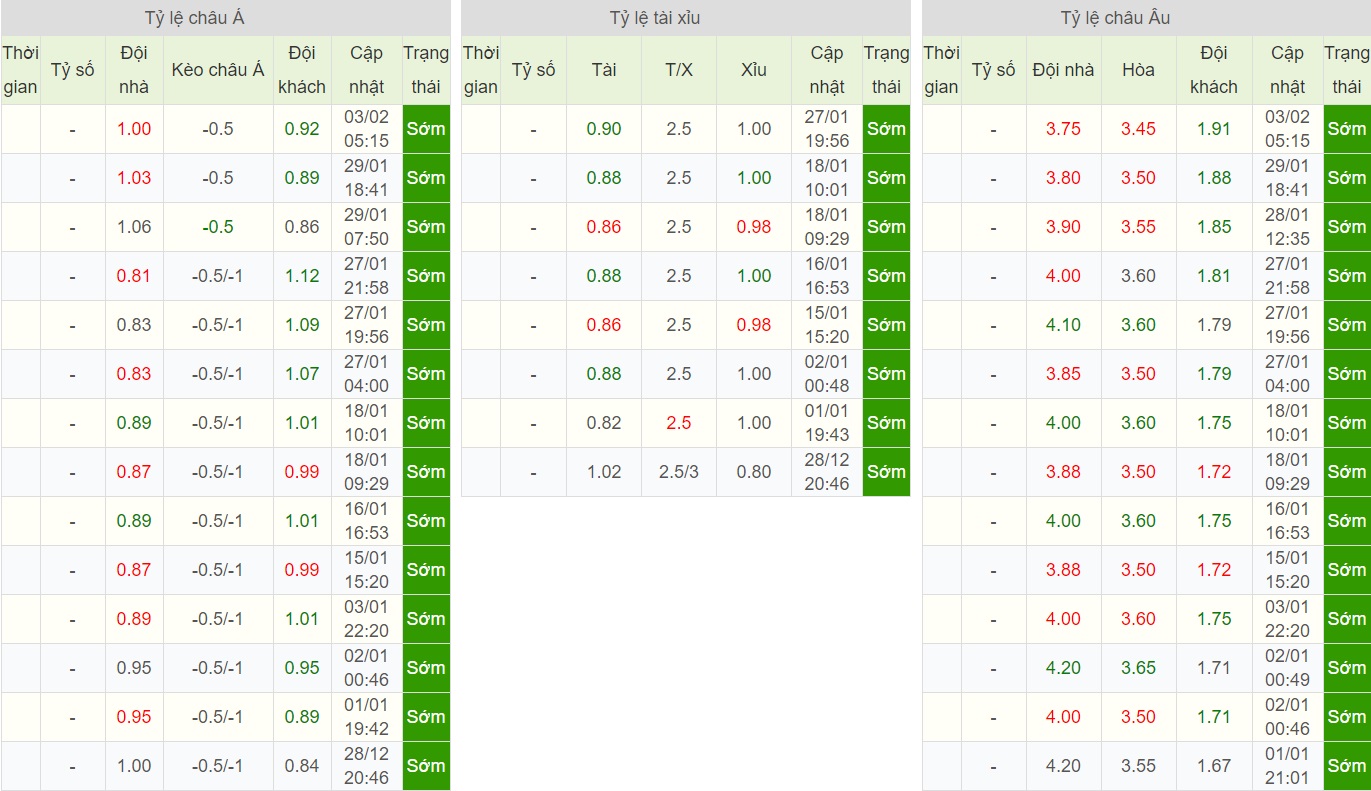Click update time 02/01 00:48

(827, 374)
